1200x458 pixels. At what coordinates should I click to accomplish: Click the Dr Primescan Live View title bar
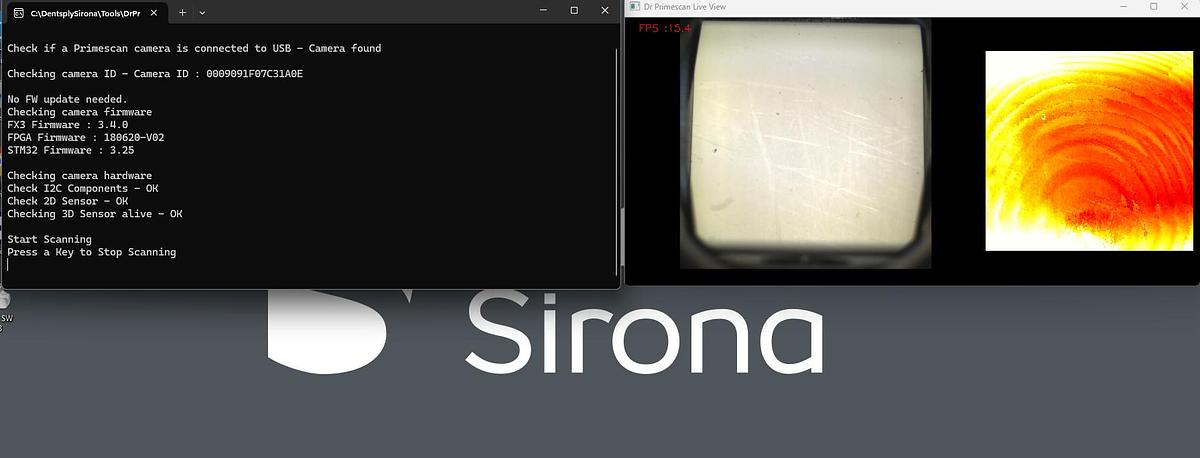pyautogui.click(x=850, y=7)
